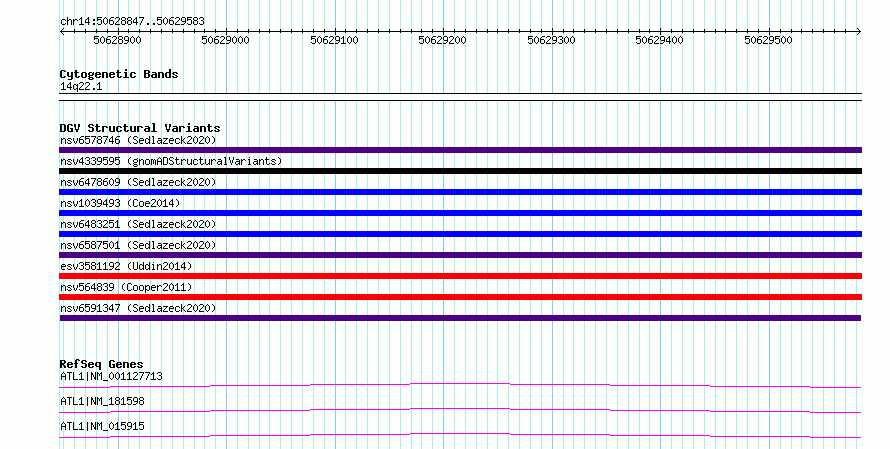Click the blue bar for nsv6483251
890x449 pixels.
click(x=460, y=234)
